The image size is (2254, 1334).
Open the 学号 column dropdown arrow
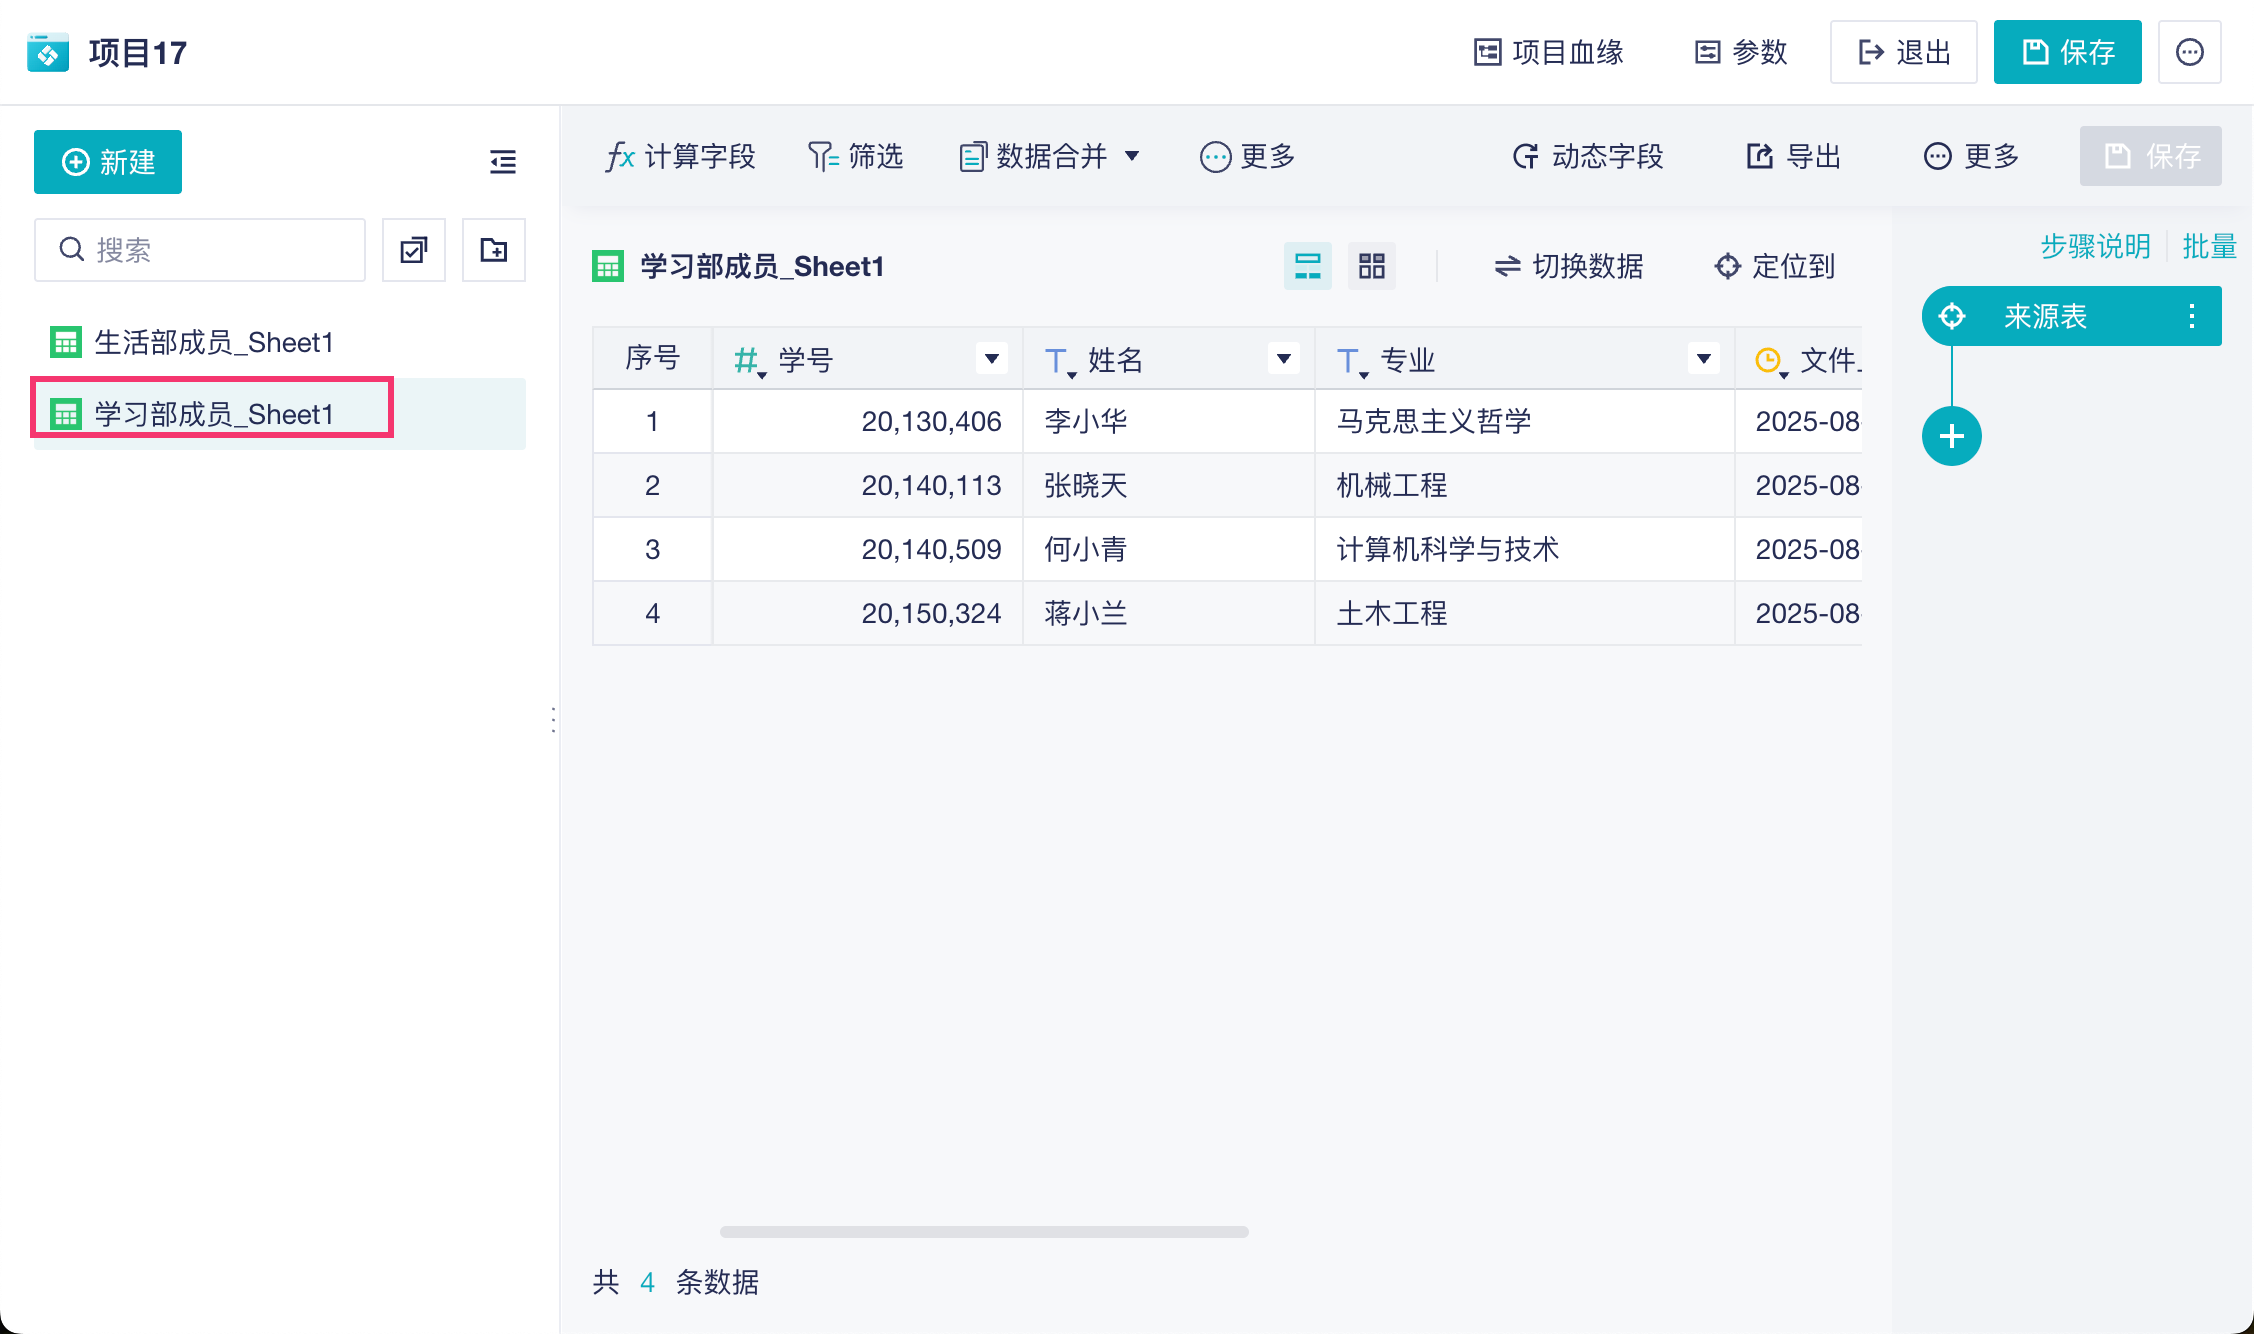point(991,358)
